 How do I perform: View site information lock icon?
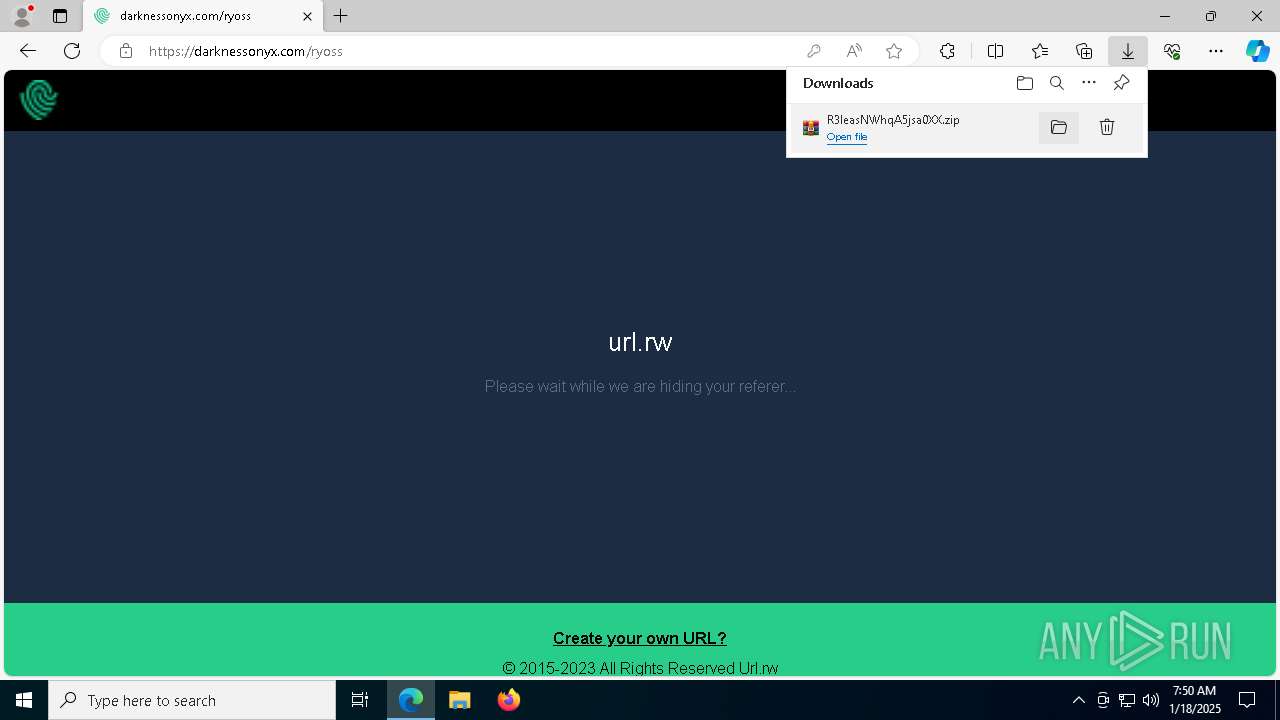coord(125,51)
